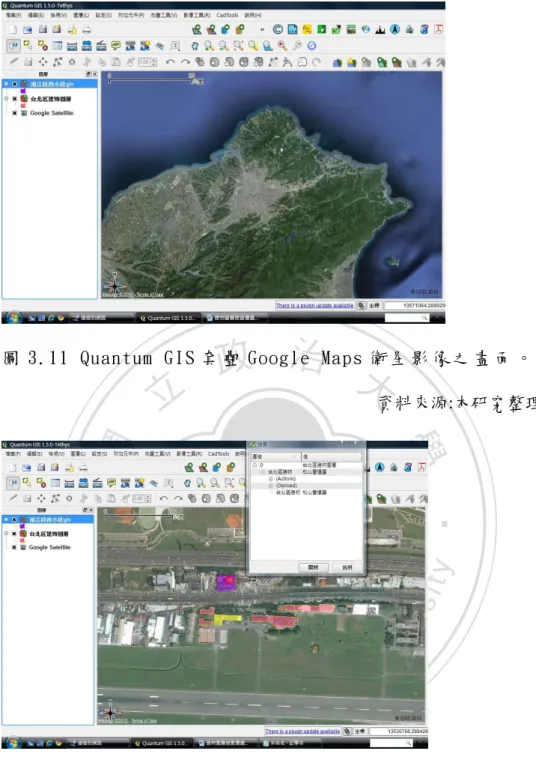The image size is (536, 757).
Task: Click Print icon in coastline QGIS window
Action: pyautogui.click(x=86, y=30)
